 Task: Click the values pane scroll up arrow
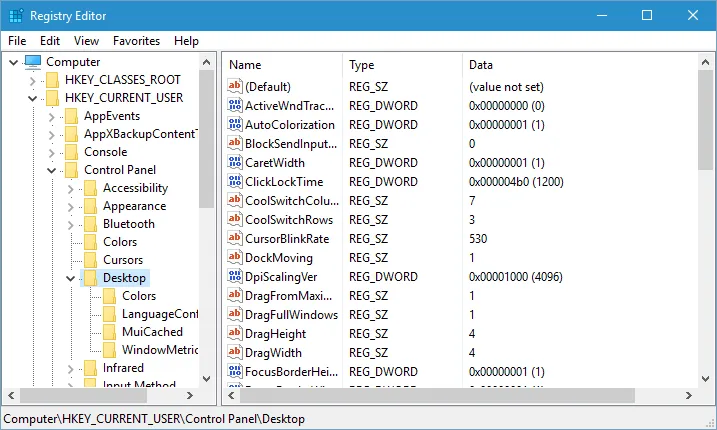click(705, 62)
